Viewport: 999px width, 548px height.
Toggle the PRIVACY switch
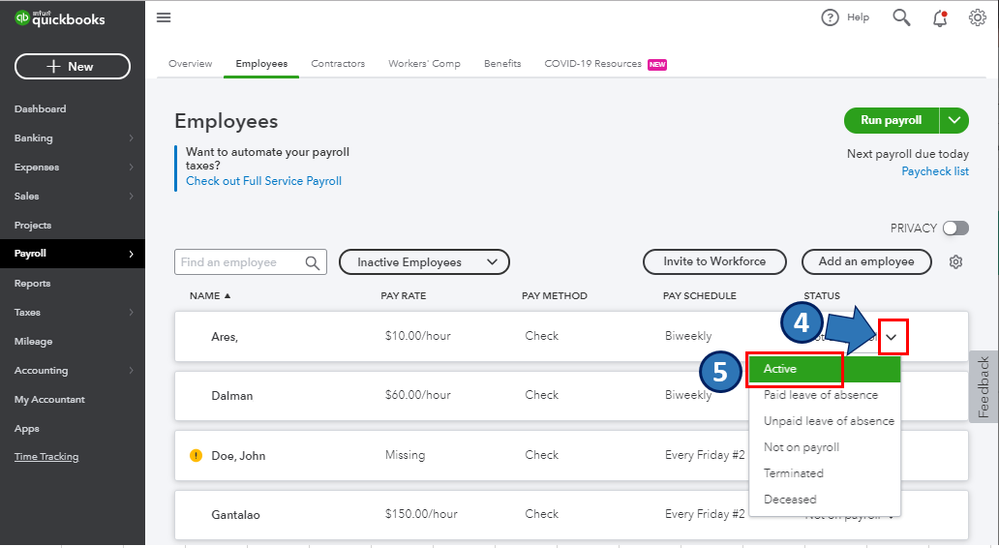[x=955, y=228]
